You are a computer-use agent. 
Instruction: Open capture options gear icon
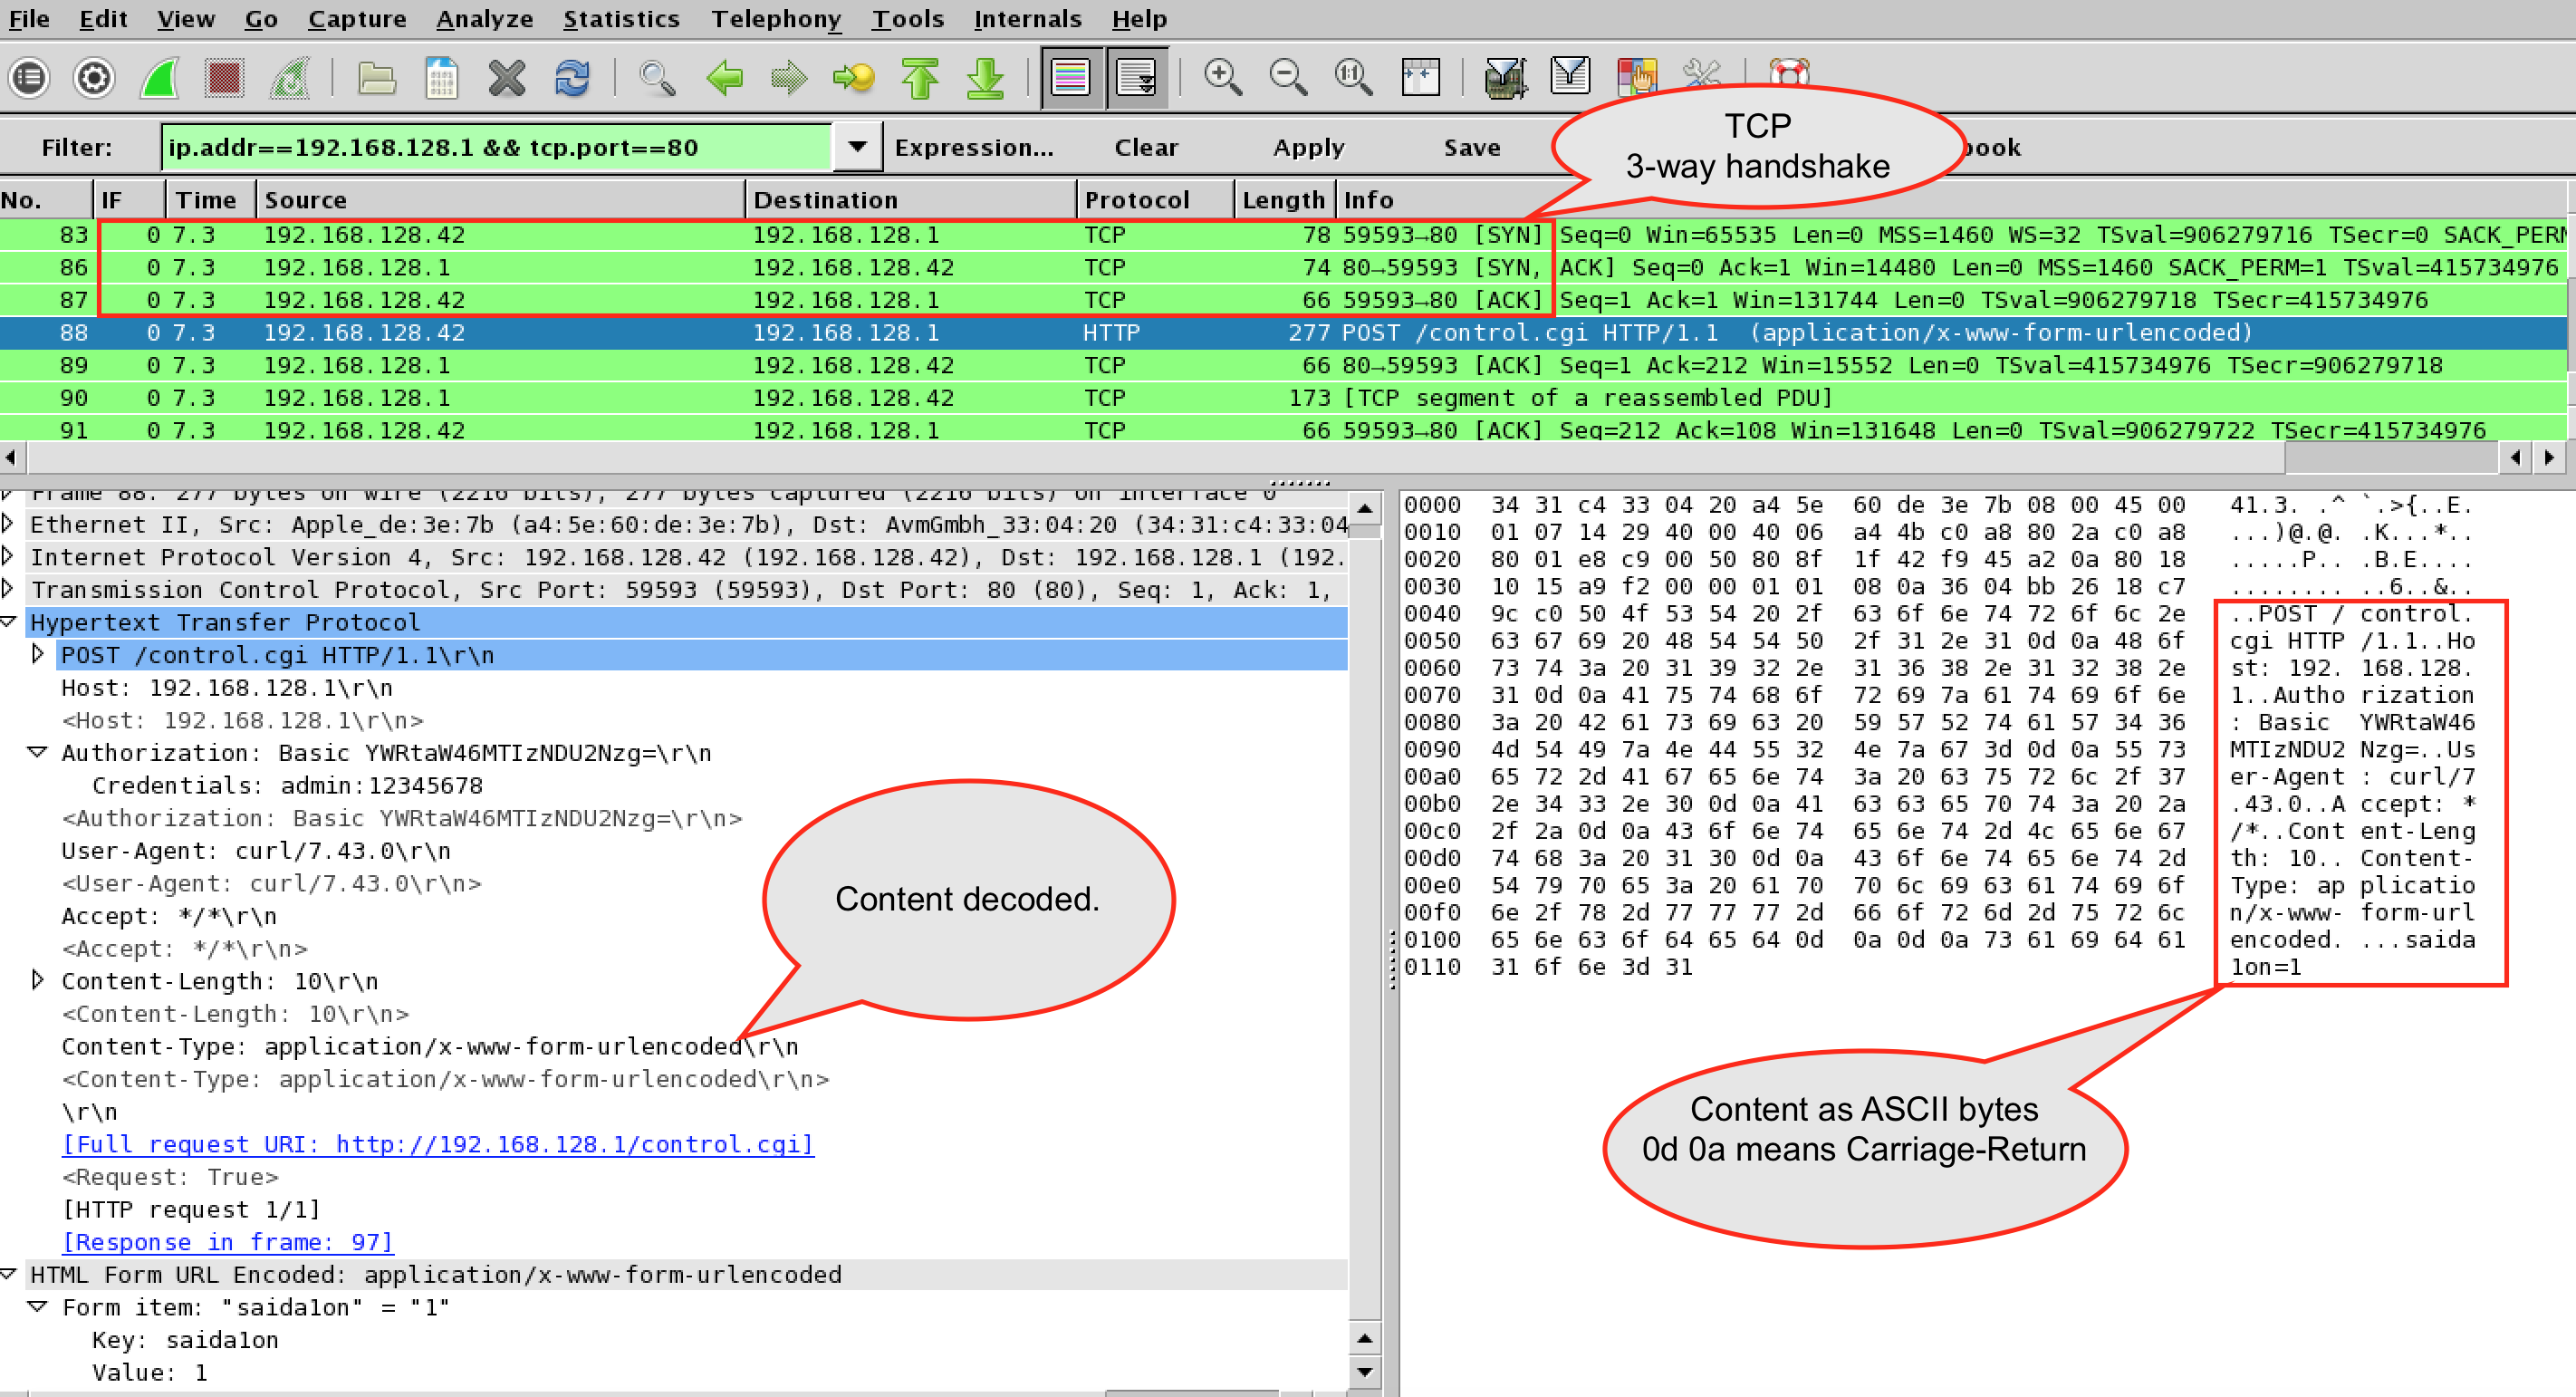click(x=94, y=78)
